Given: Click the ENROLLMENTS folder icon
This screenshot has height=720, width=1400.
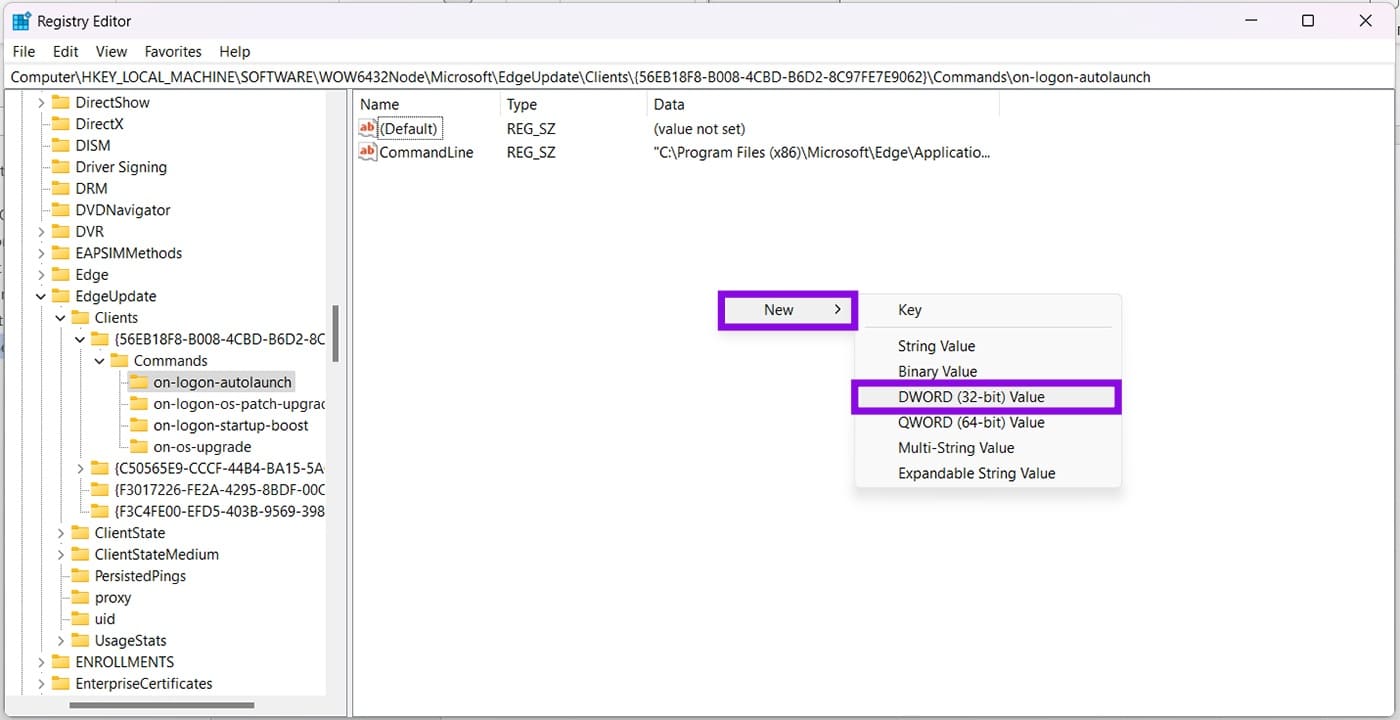Looking at the screenshot, I should (x=60, y=662).
